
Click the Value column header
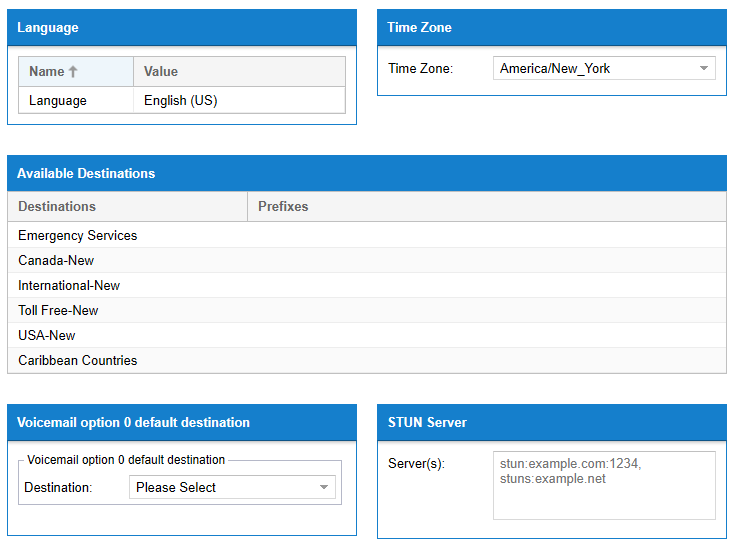click(161, 72)
